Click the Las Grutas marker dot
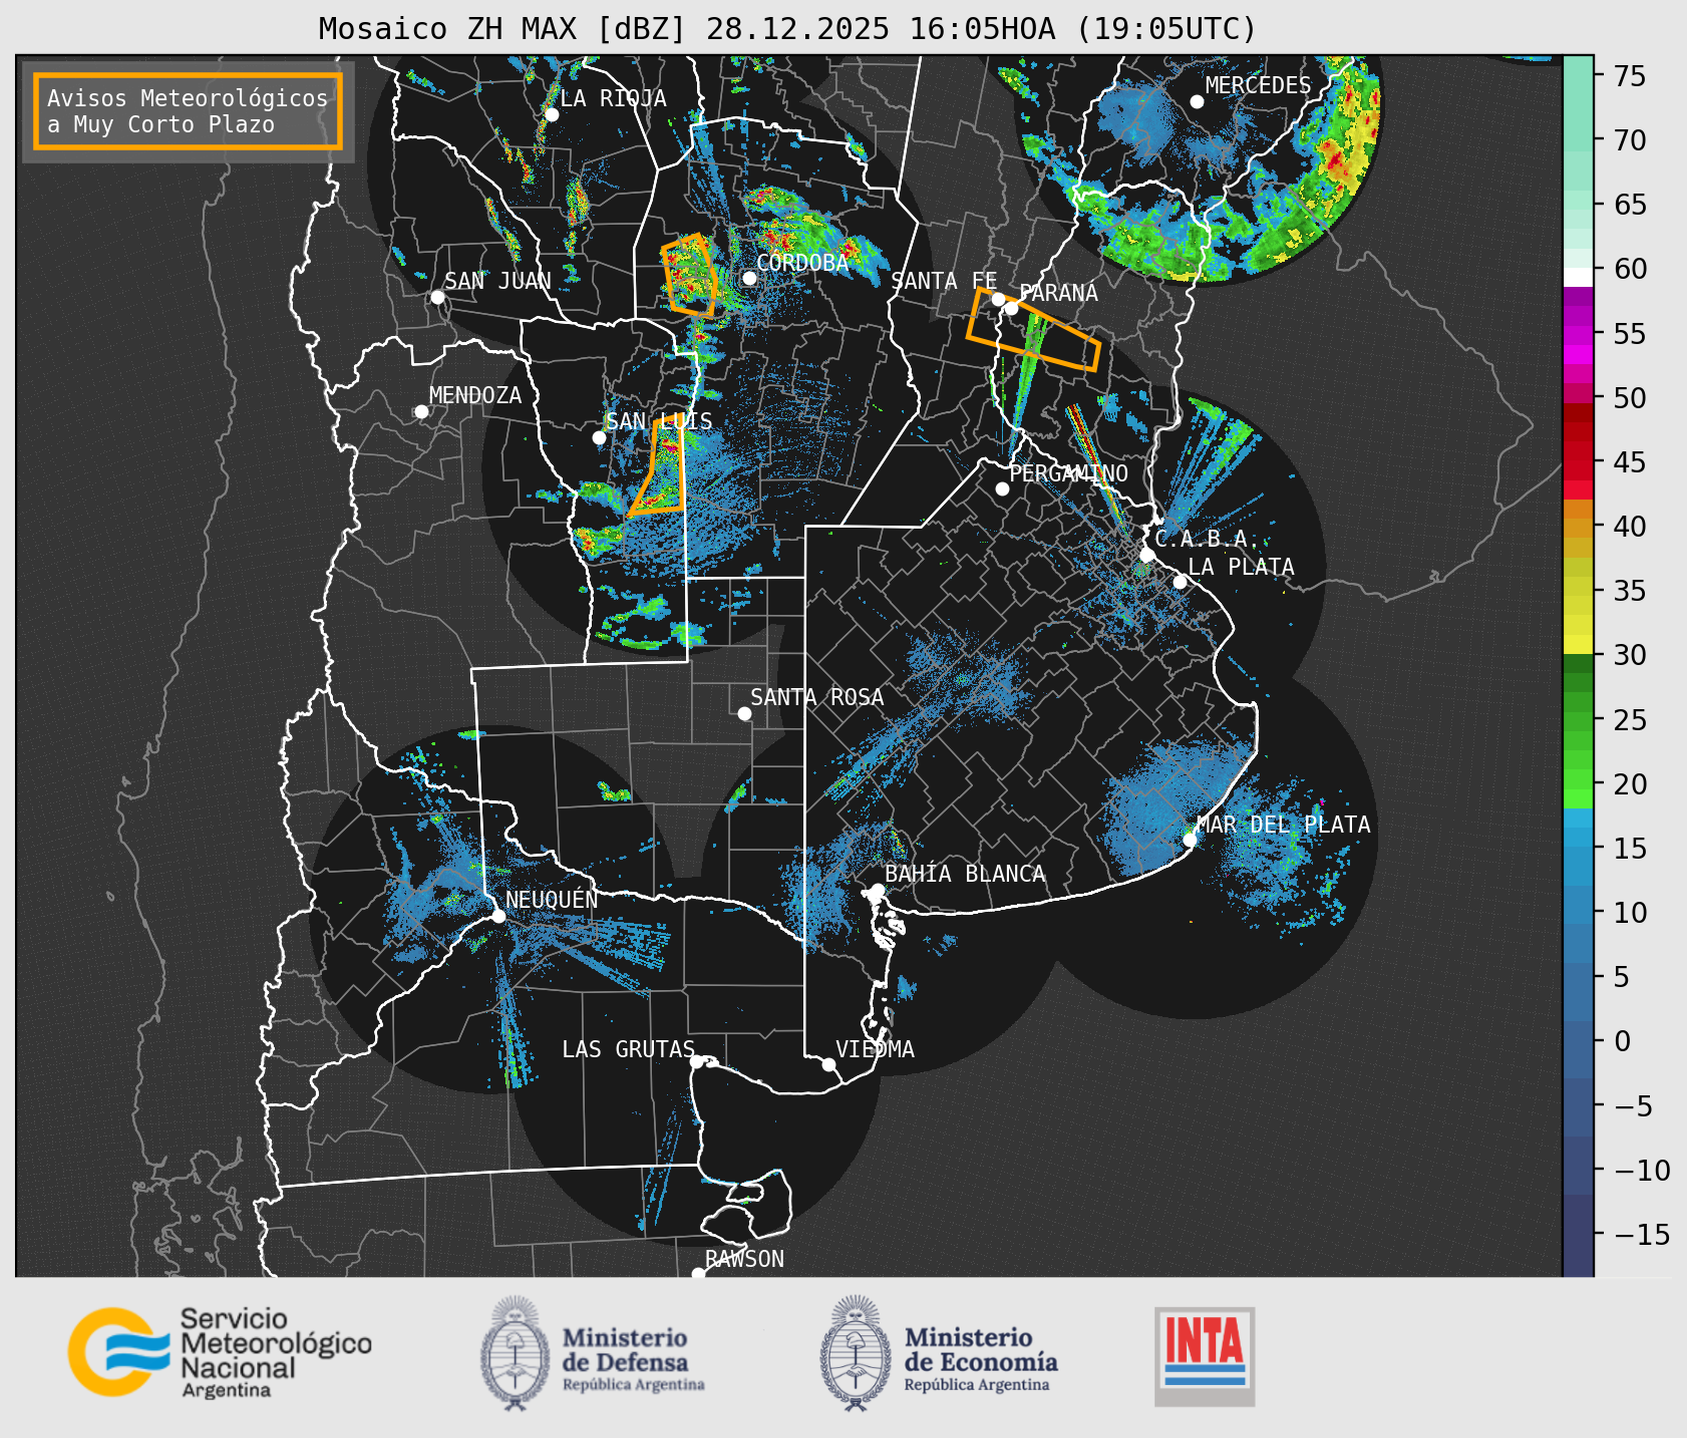This screenshot has height=1438, width=1687. pyautogui.click(x=697, y=1061)
